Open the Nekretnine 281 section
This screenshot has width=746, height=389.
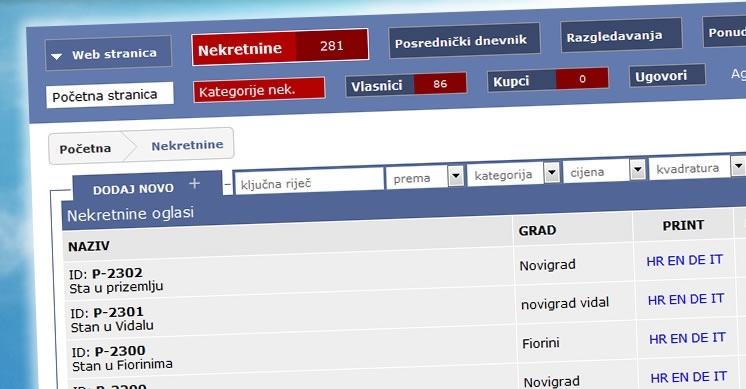pyautogui.click(x=280, y=47)
